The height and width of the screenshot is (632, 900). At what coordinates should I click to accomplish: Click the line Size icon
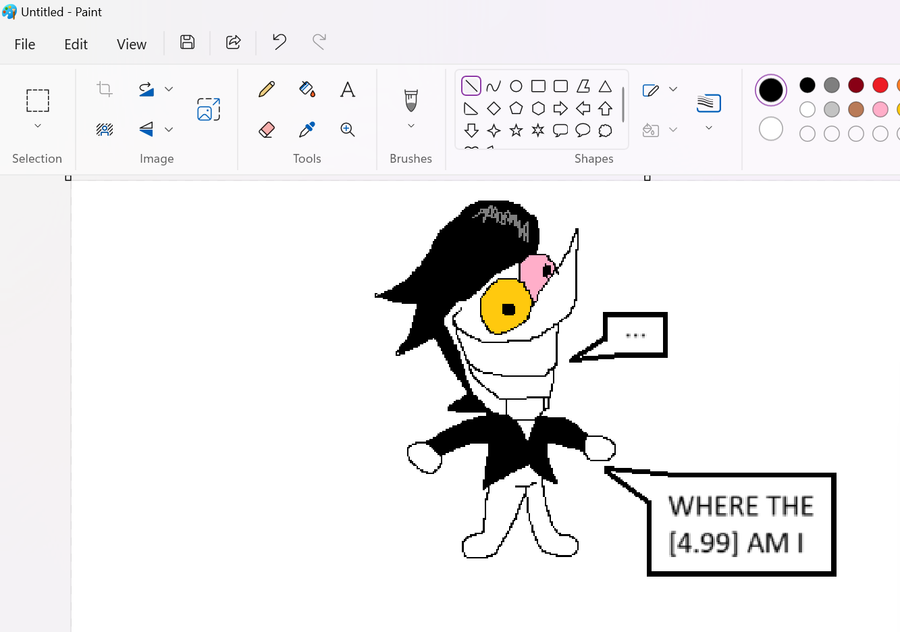coord(709,103)
